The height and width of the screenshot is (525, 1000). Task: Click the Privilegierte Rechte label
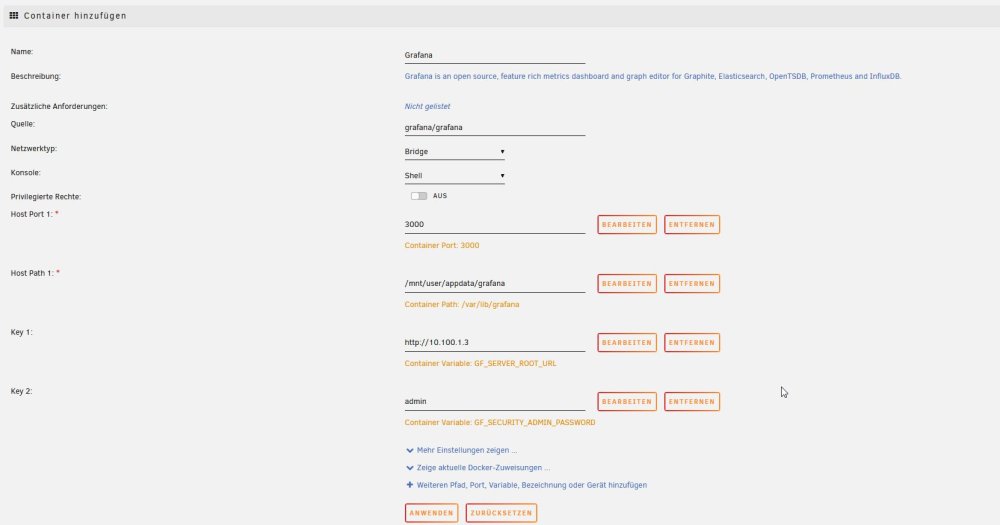(x=45, y=196)
